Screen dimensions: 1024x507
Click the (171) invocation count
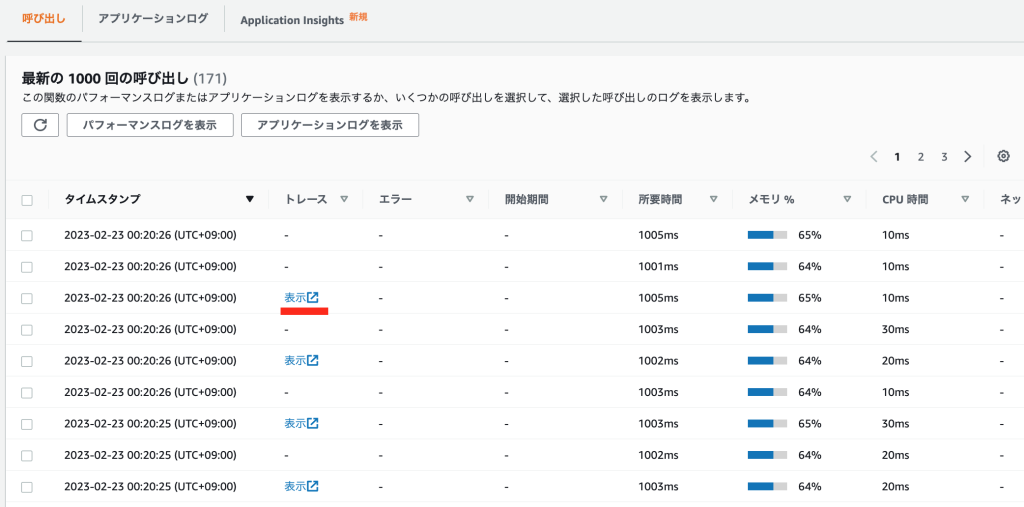pos(210,79)
